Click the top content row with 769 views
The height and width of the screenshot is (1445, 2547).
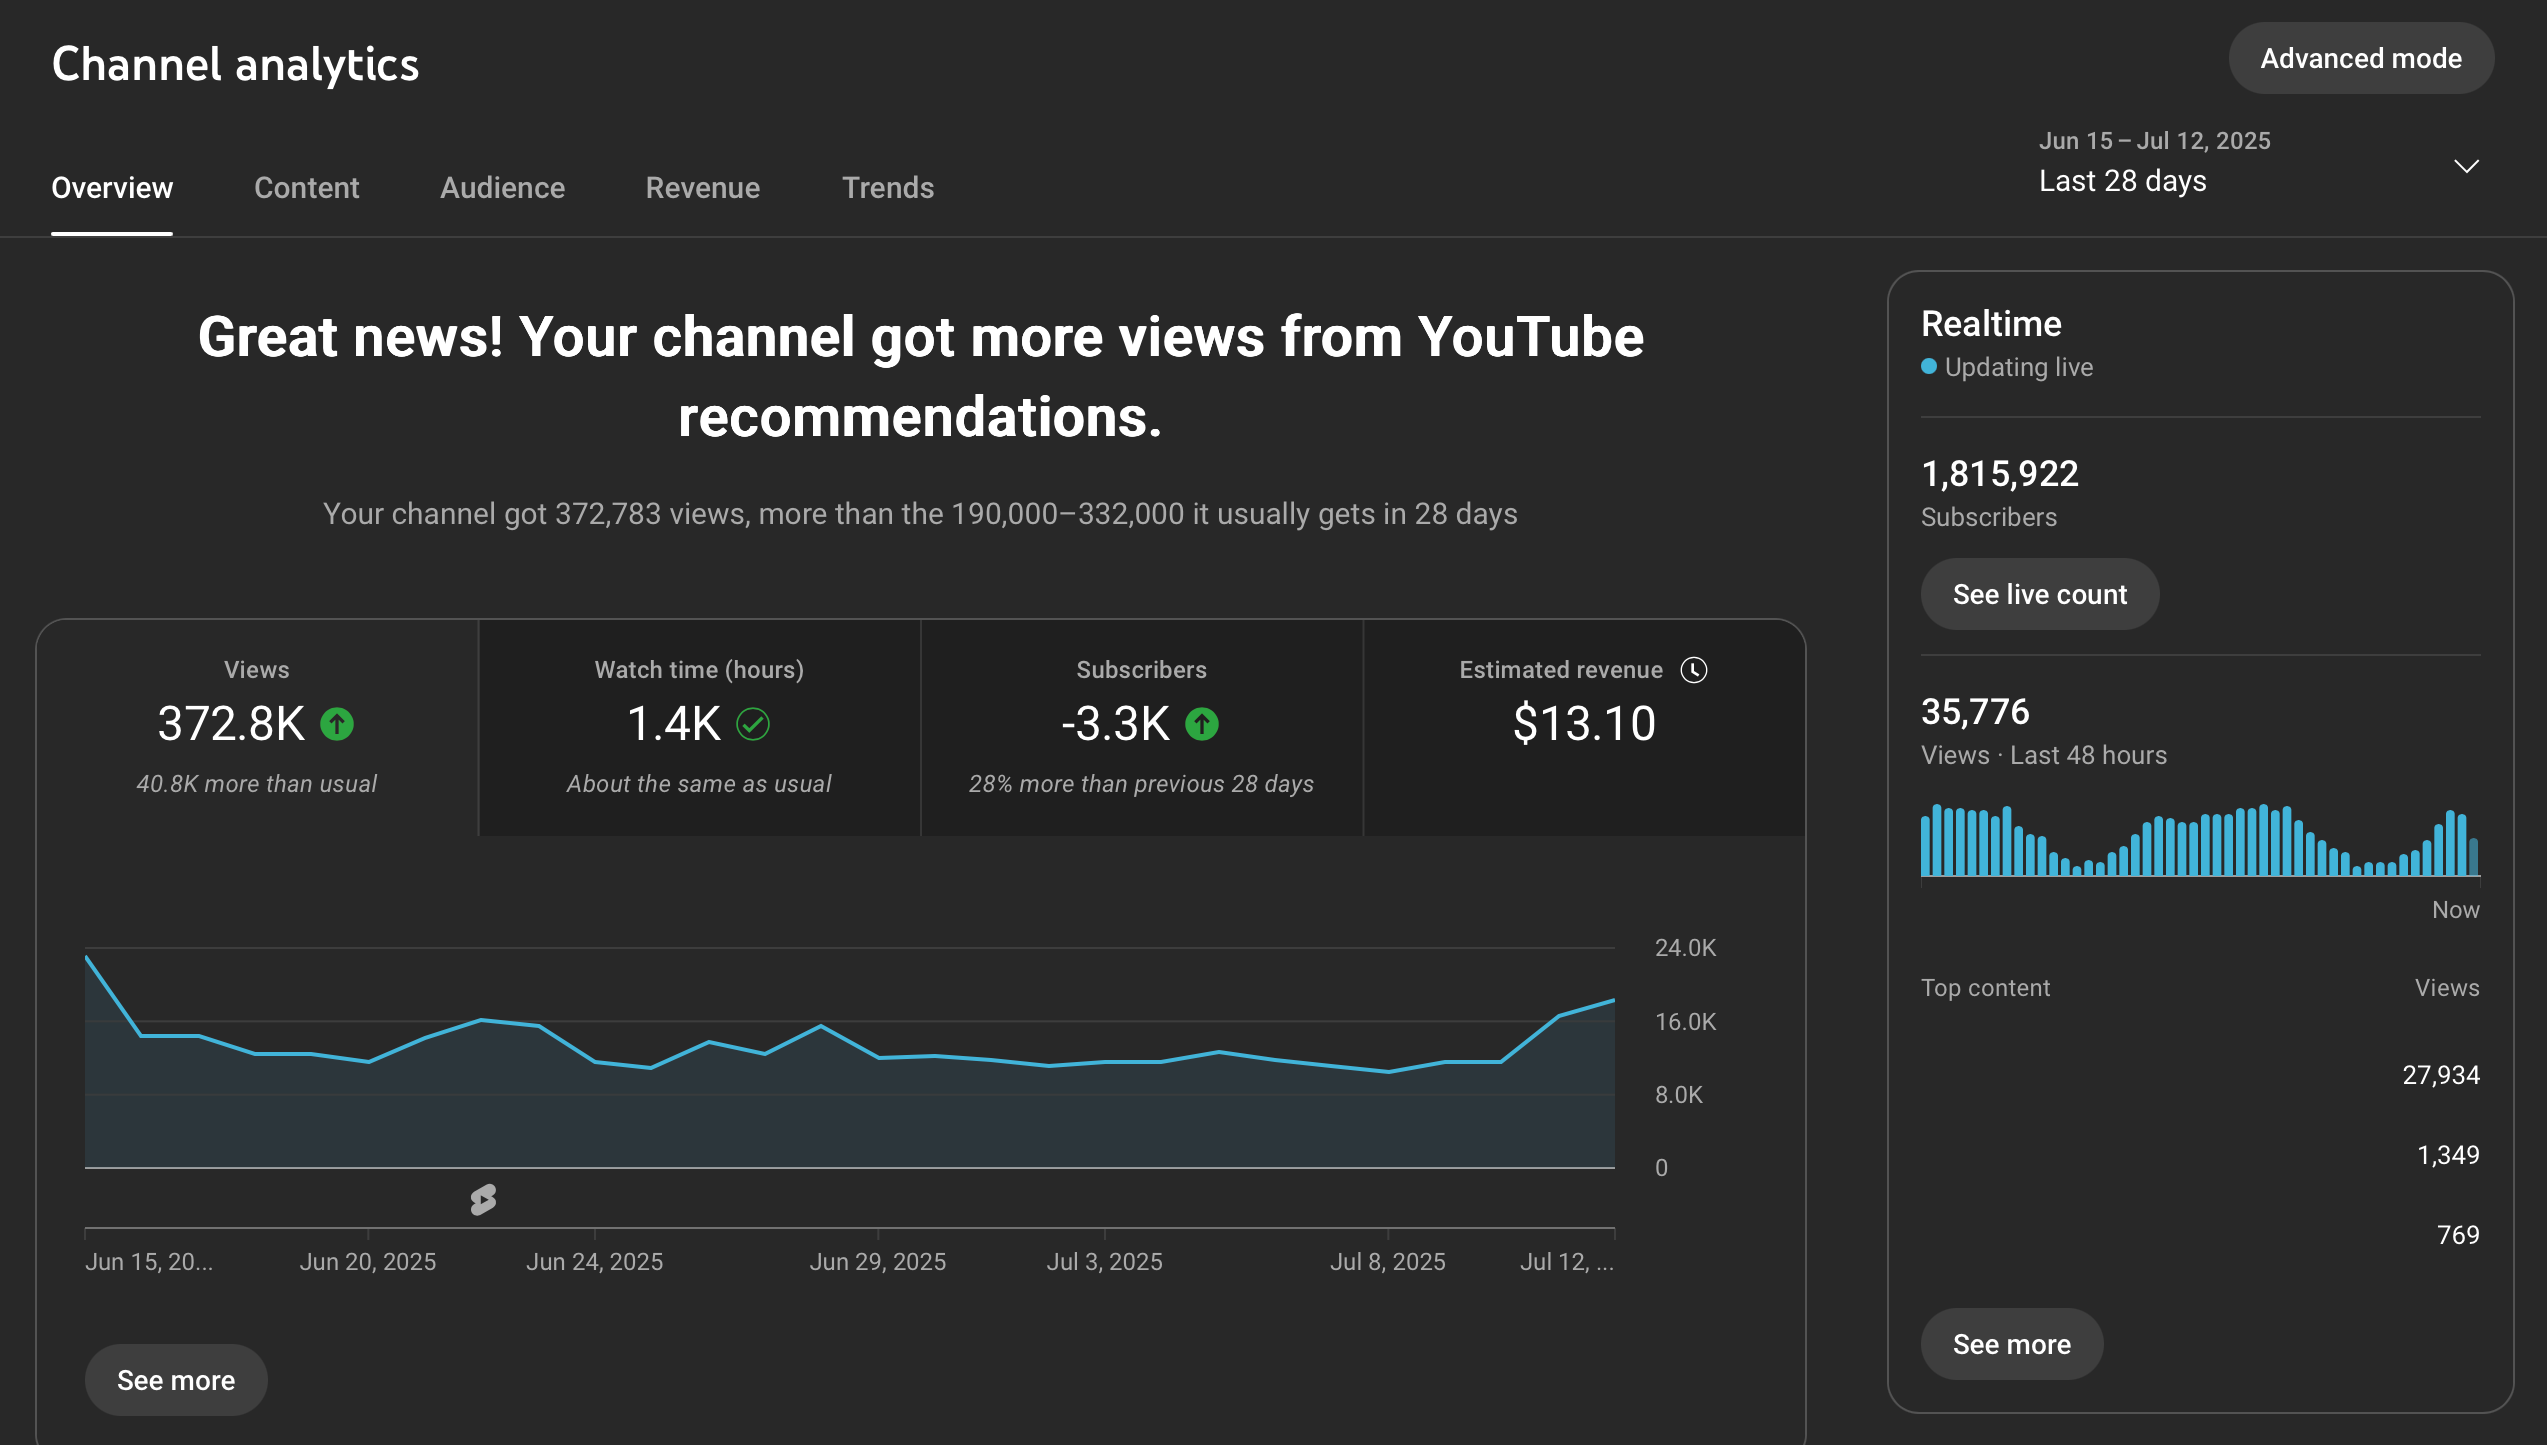click(x=2200, y=1235)
